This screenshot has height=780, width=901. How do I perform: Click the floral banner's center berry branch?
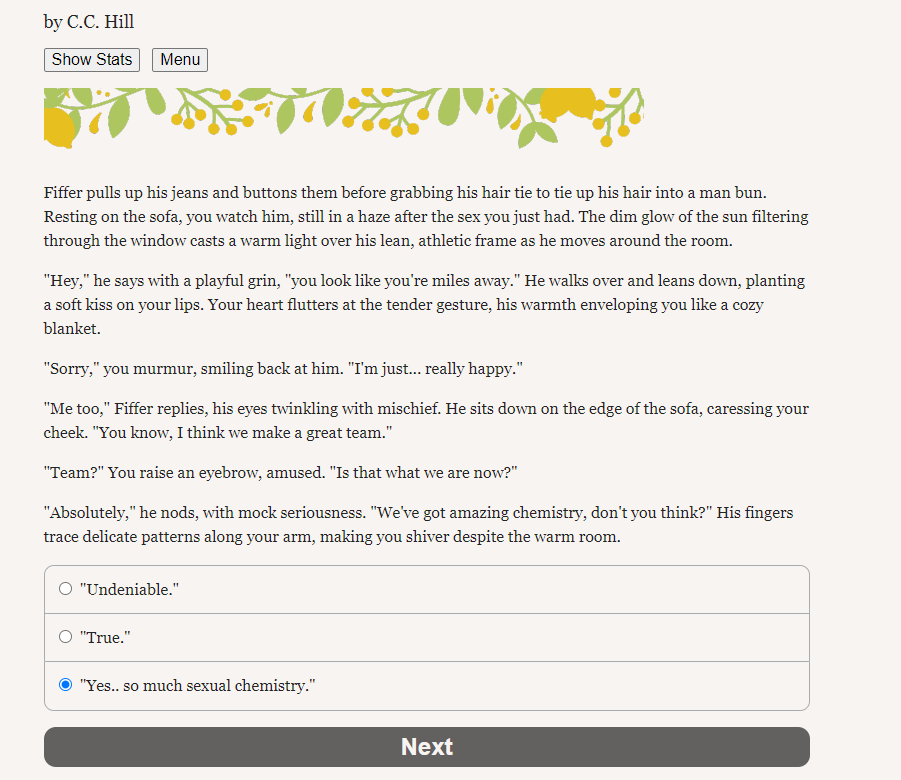[383, 113]
